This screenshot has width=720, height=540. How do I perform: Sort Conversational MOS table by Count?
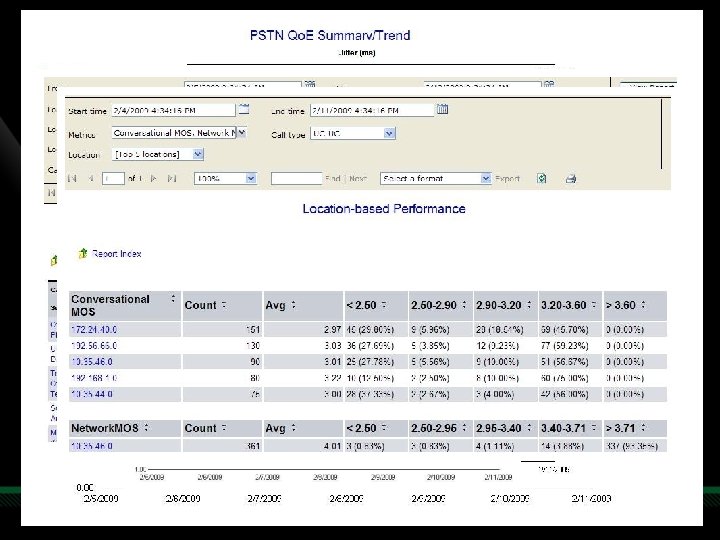[224, 305]
